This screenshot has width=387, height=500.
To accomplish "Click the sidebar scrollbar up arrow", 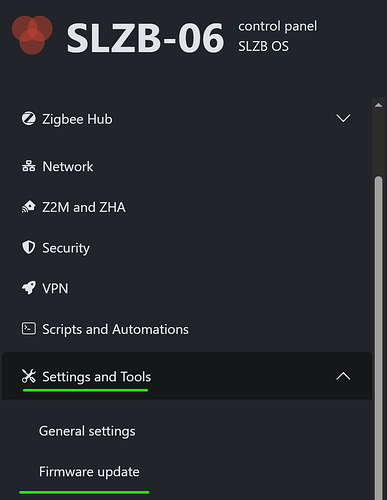I will (378, 105).
